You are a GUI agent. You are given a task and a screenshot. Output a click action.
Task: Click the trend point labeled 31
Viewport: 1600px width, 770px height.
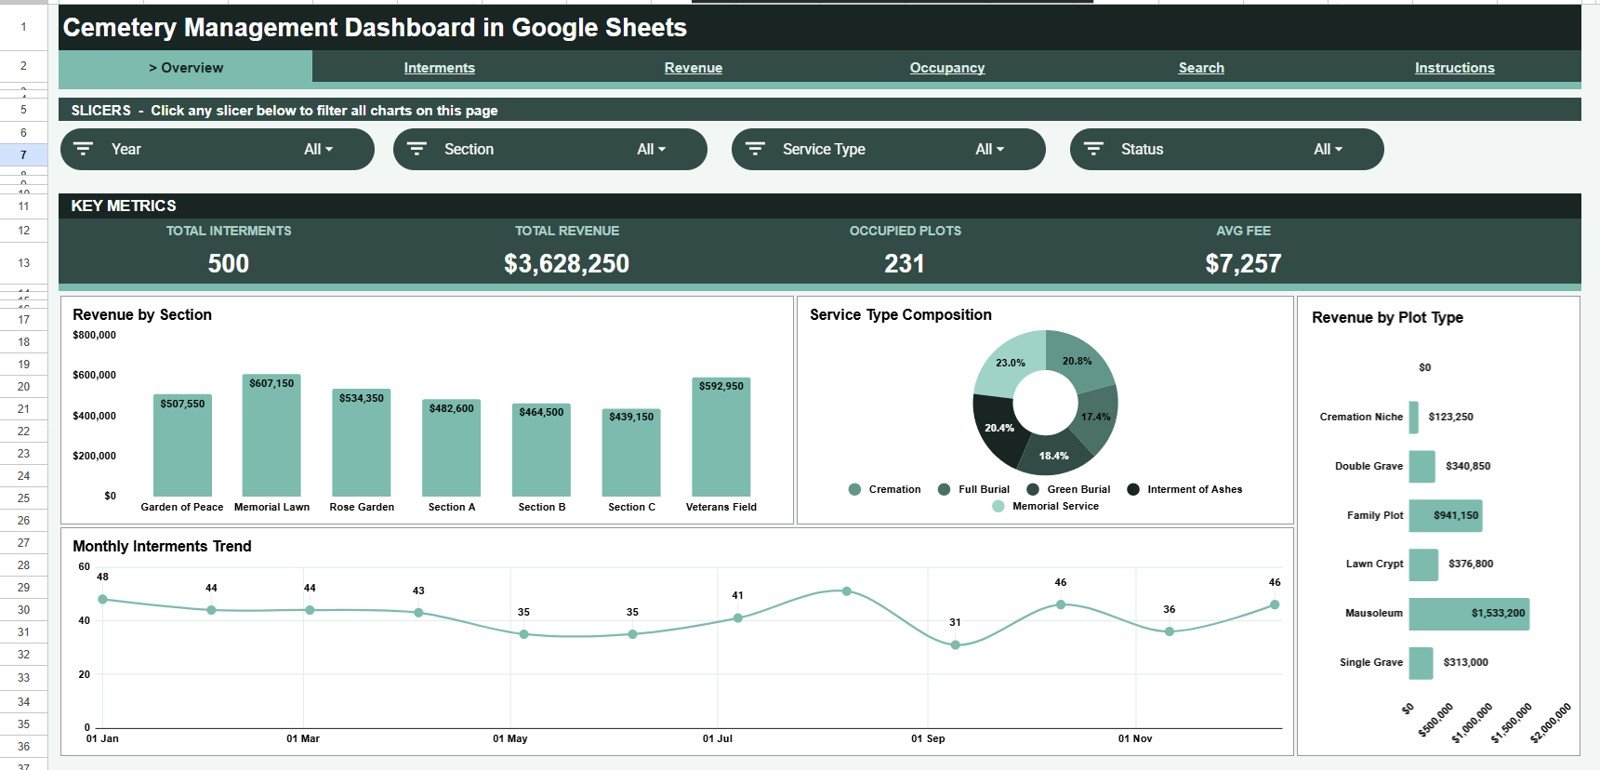pos(955,645)
